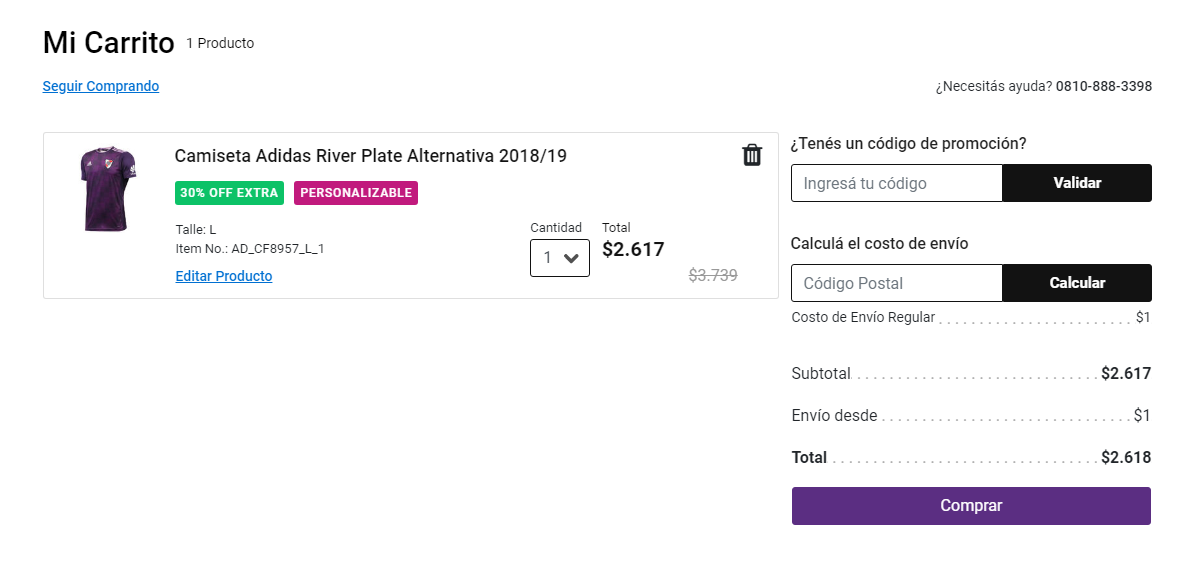
Task: Open the Seguir Comprando link
Action: point(101,86)
